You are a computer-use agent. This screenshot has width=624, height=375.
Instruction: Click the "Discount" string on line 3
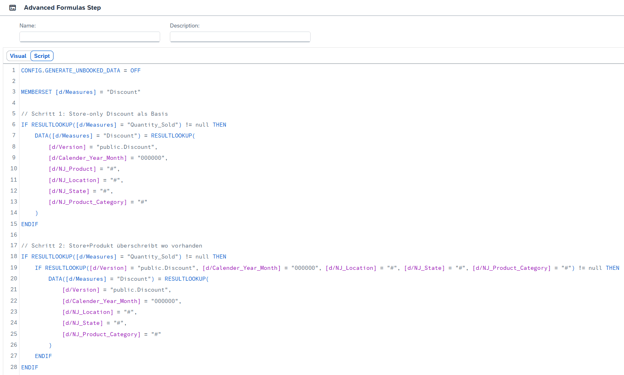pos(123,92)
